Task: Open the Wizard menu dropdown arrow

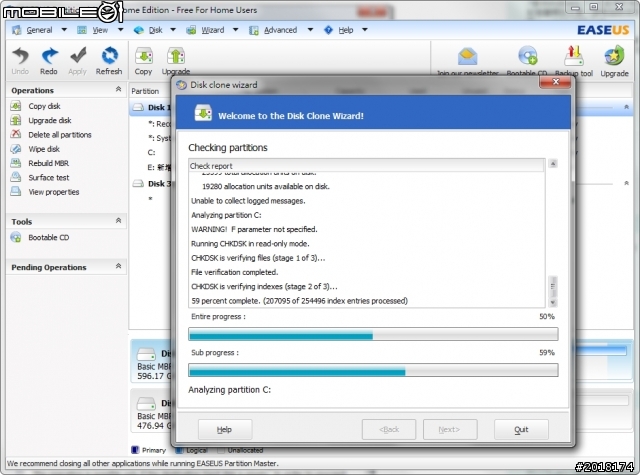Action: [x=236, y=30]
